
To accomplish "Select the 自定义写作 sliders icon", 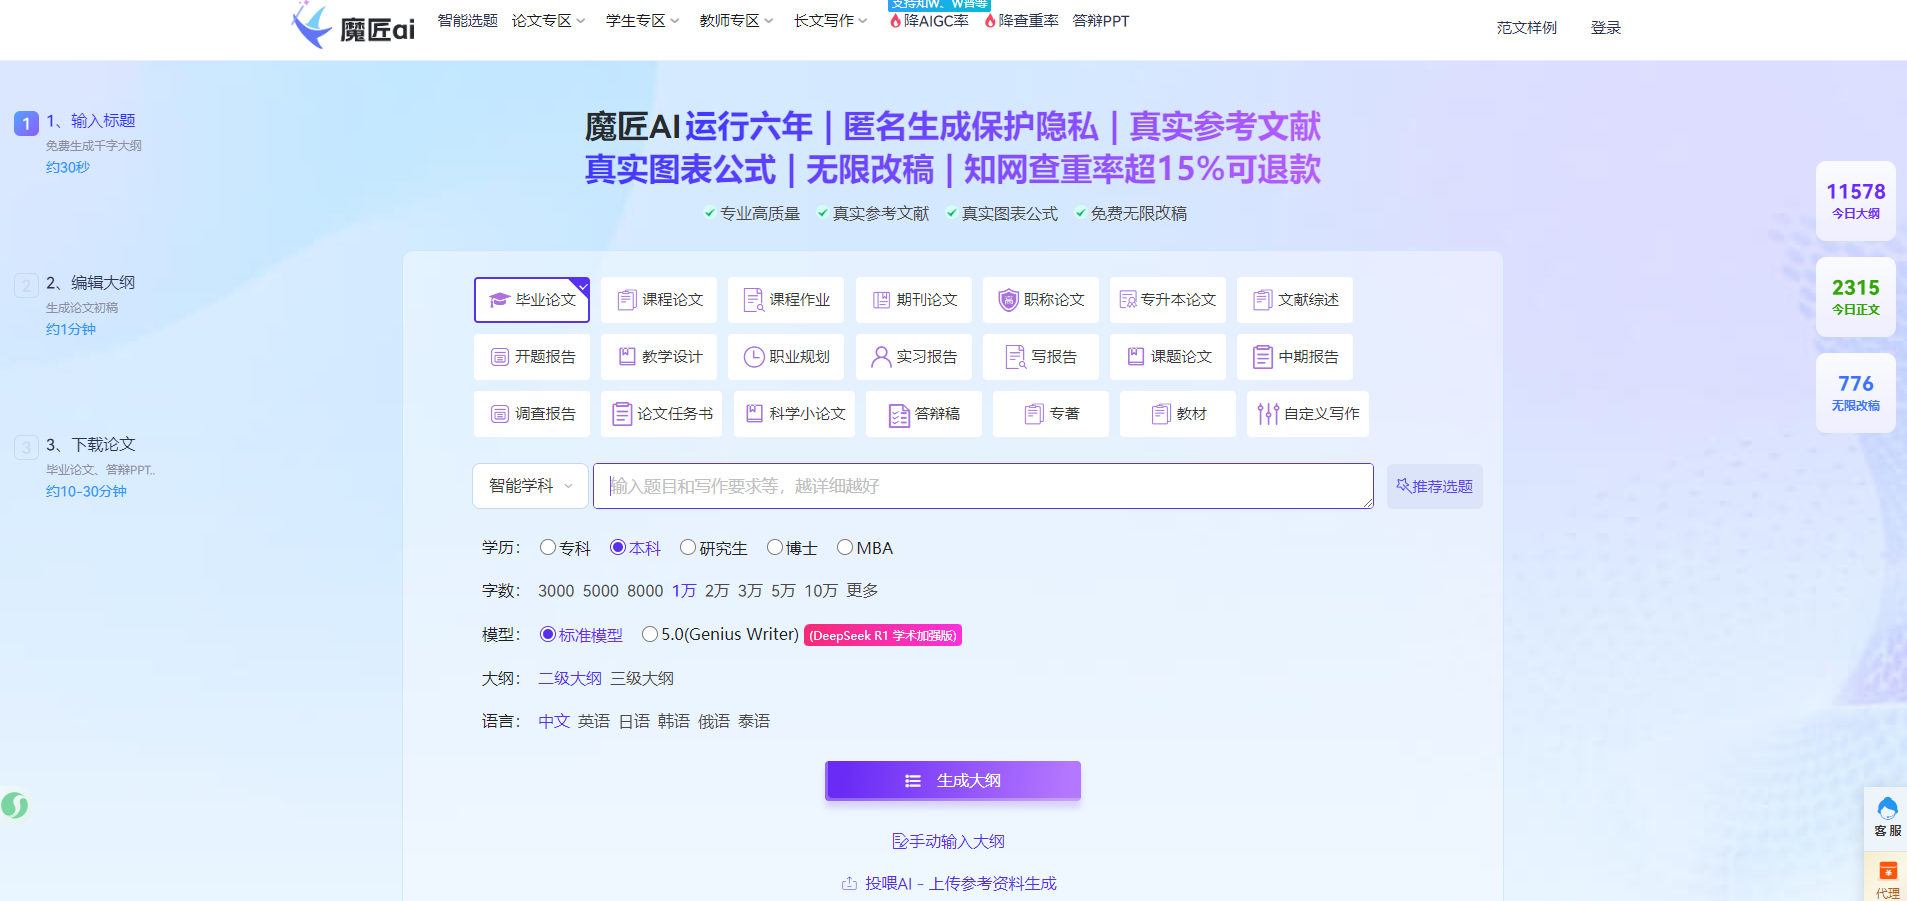I will tap(1268, 414).
